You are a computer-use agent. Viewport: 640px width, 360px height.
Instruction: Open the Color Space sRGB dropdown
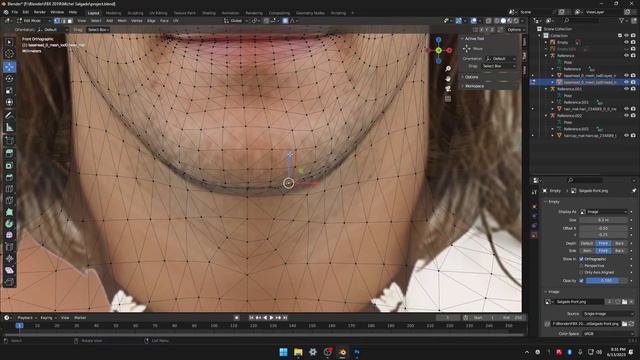pos(607,333)
